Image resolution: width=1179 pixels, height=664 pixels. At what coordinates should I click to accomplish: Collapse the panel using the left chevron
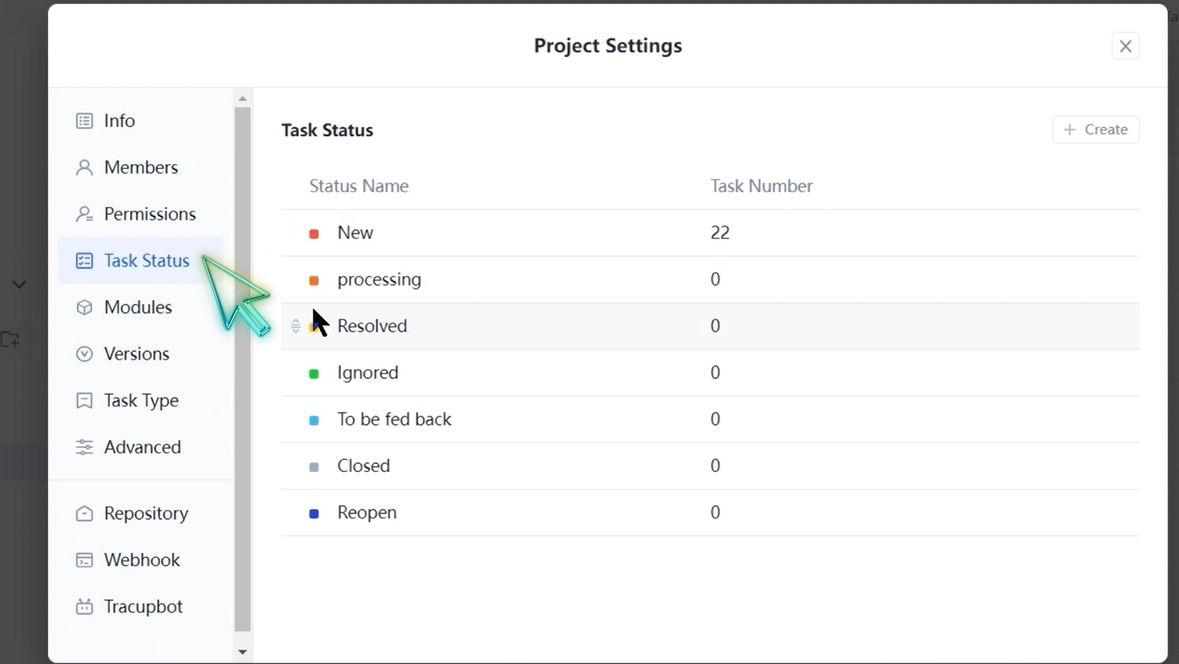point(20,284)
